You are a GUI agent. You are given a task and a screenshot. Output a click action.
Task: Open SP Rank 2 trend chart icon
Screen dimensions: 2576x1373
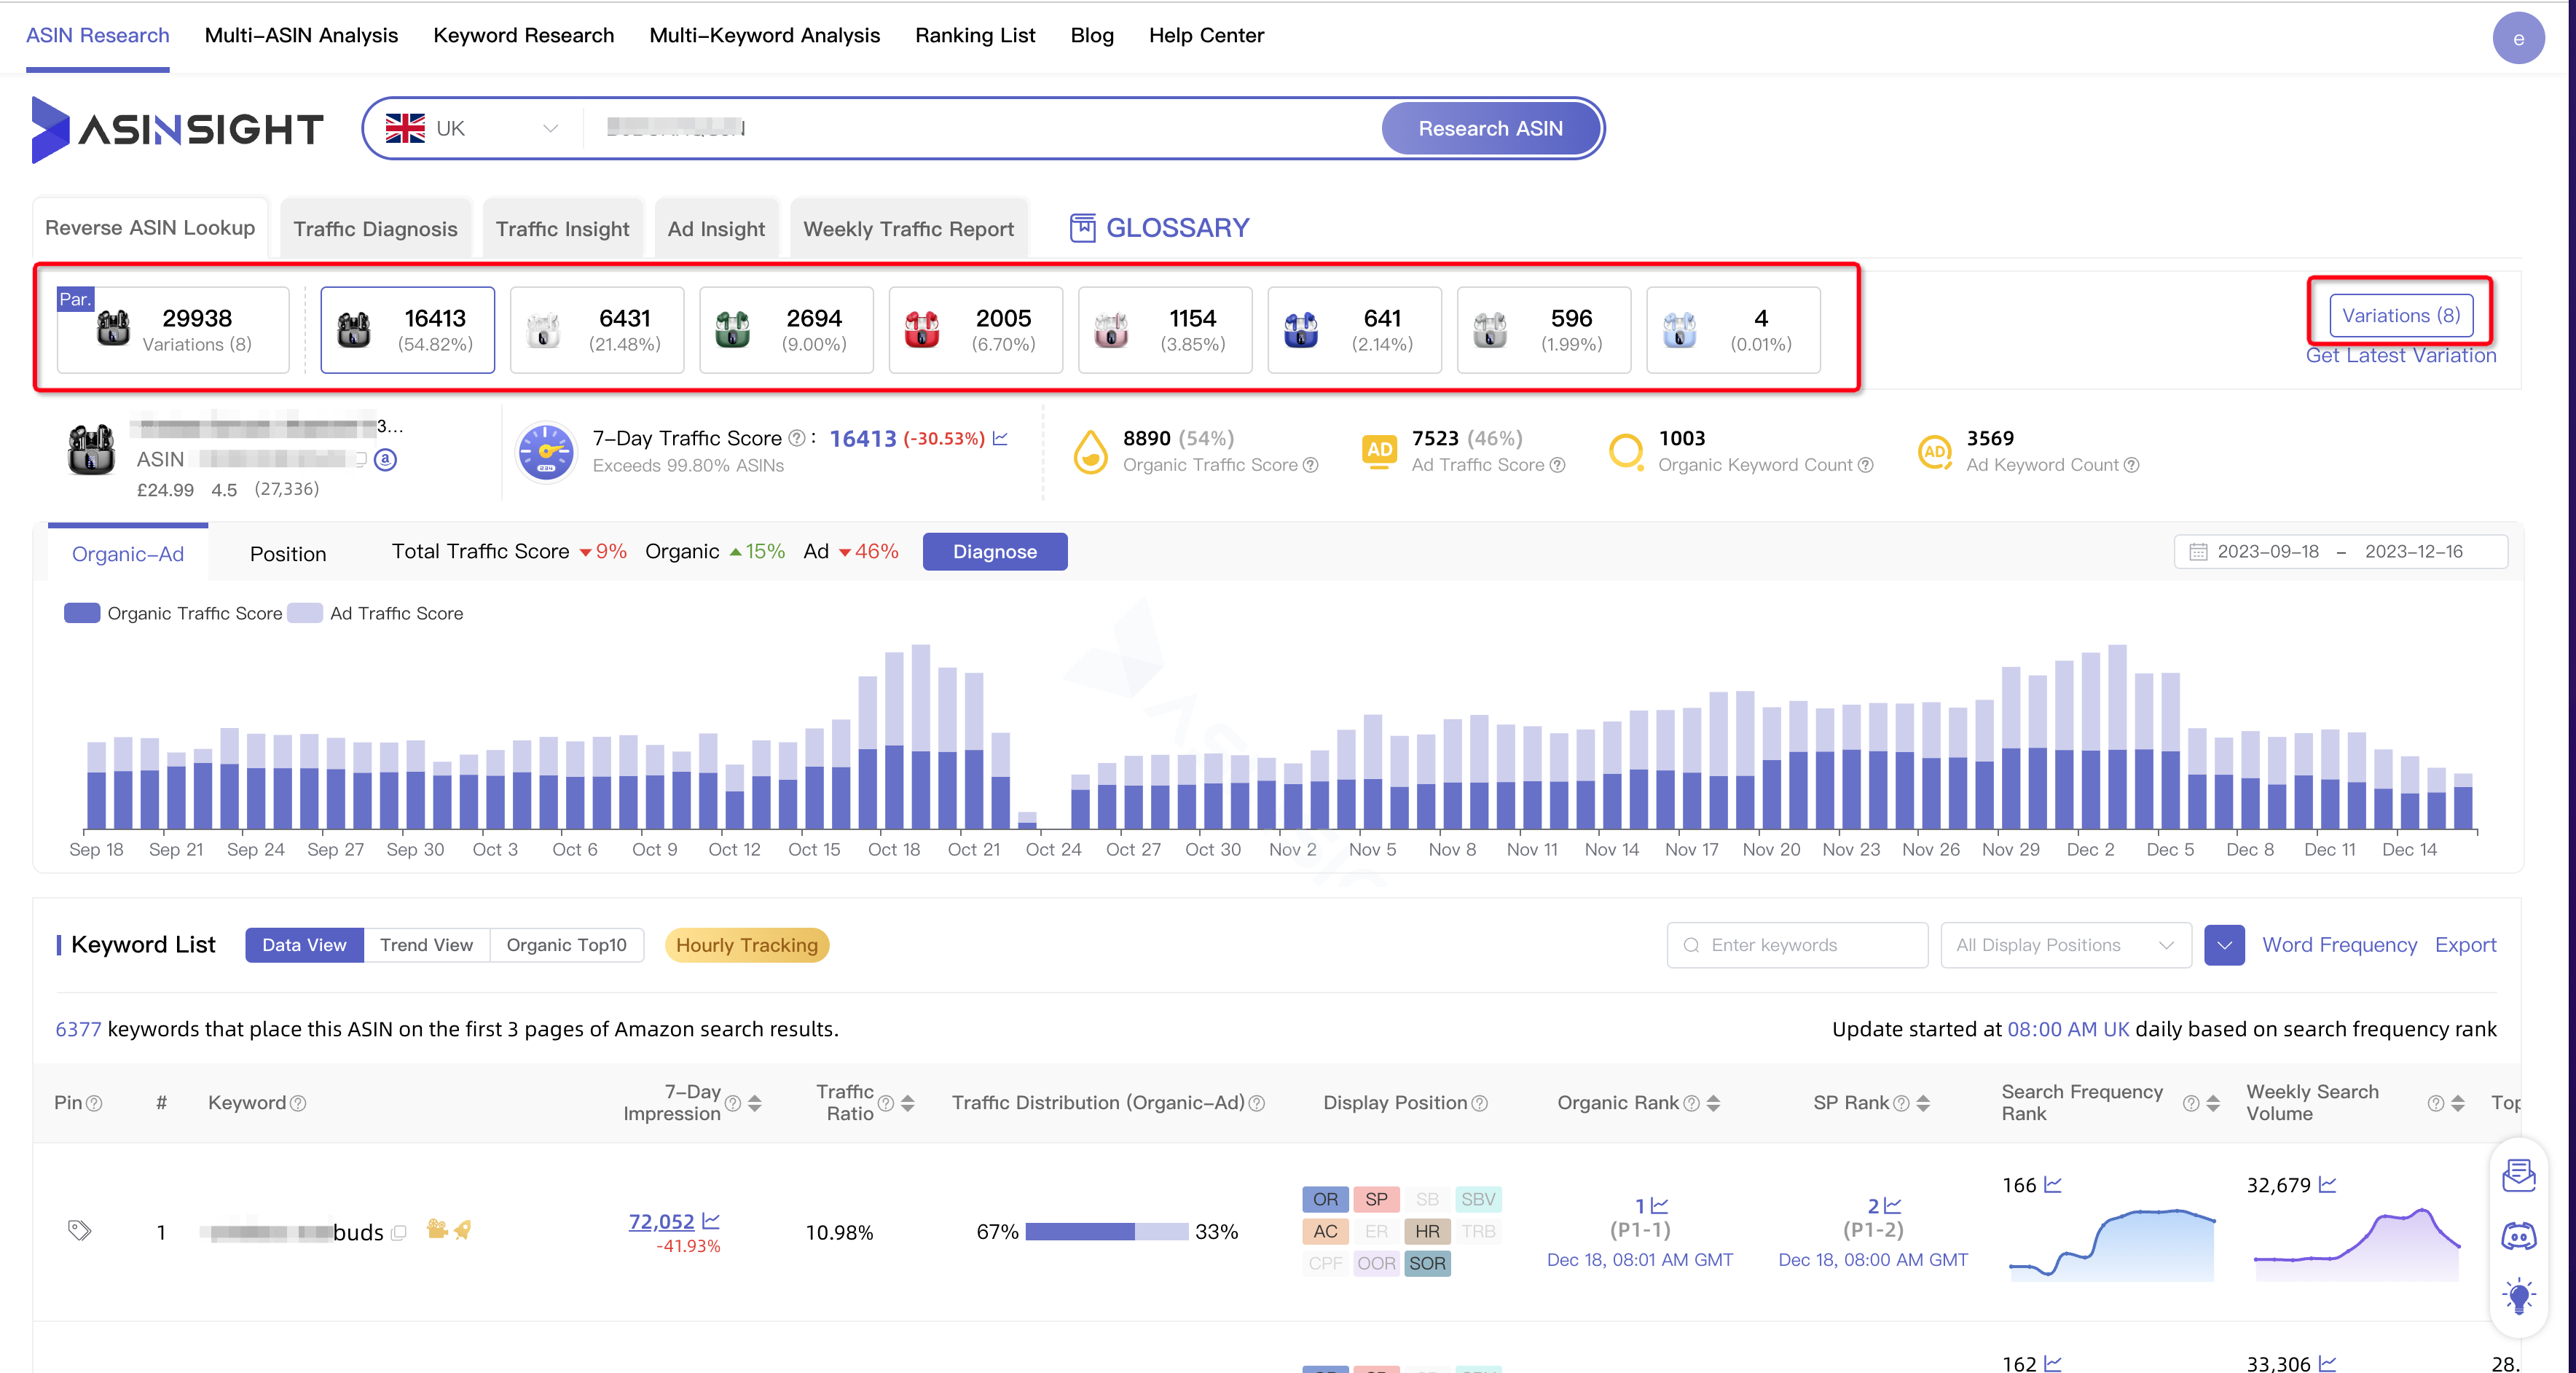[x=1891, y=1205]
